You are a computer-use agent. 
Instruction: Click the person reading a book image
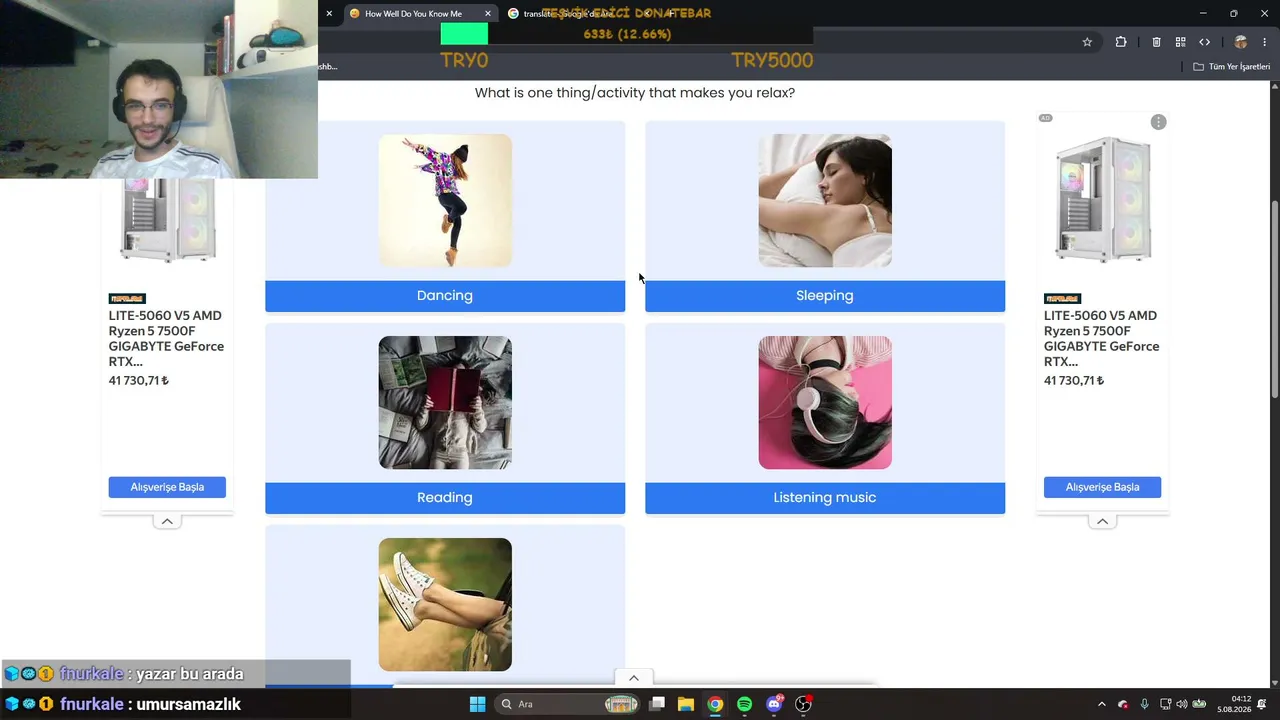445,403
